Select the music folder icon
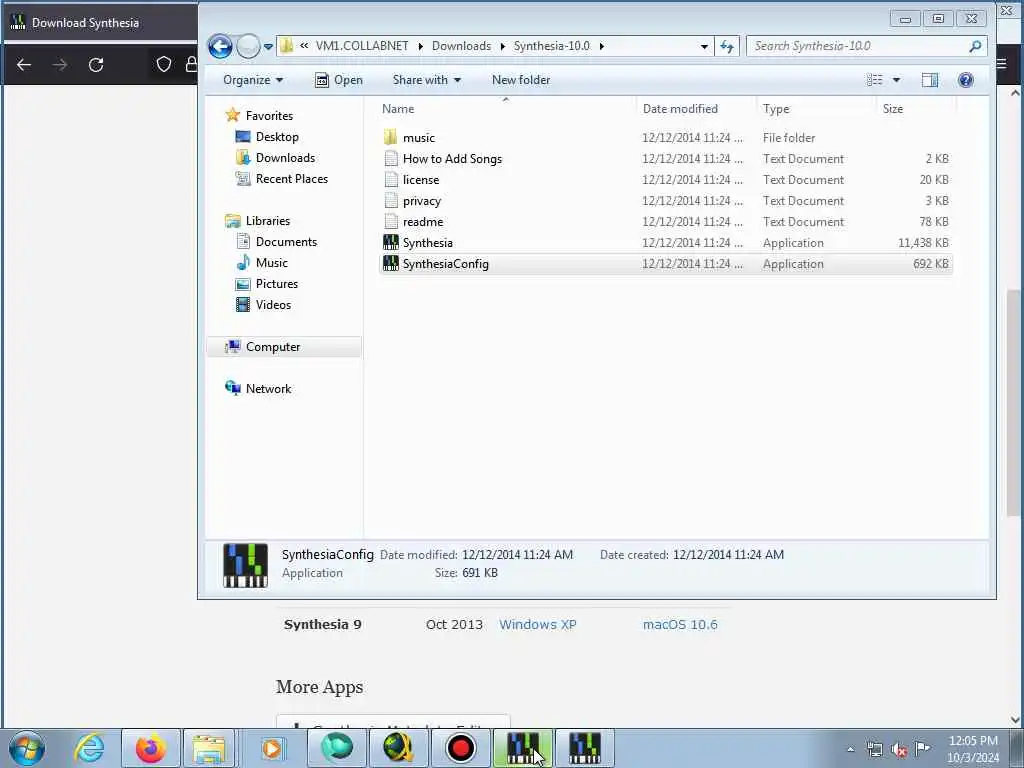1024x768 pixels. pos(391,137)
